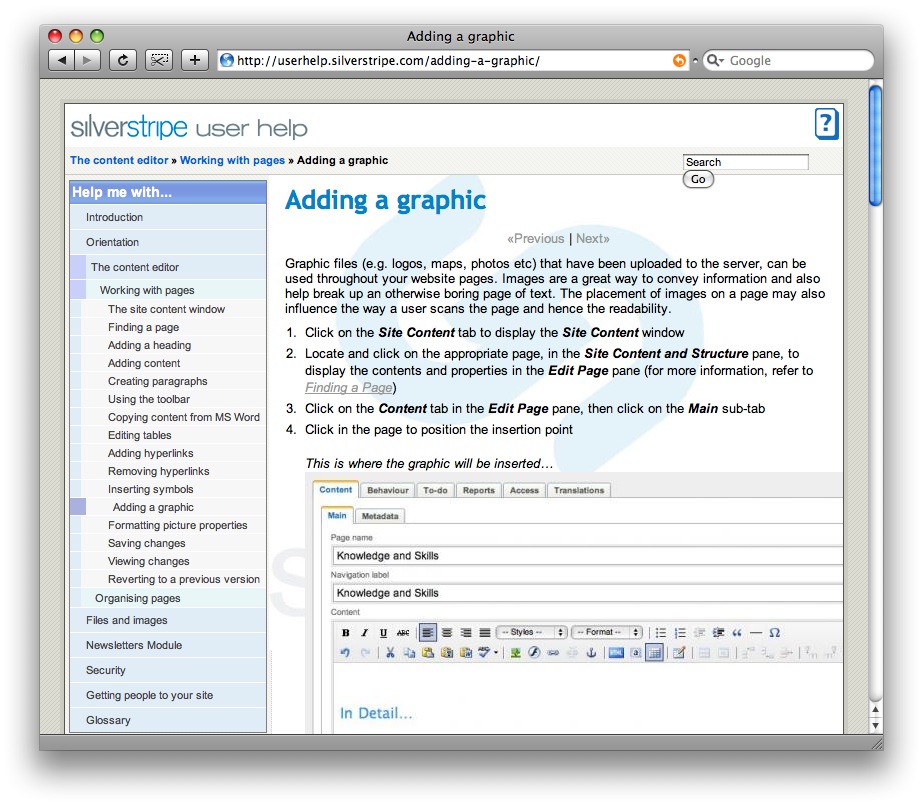Click the insert horizontal rule icon

tap(756, 632)
